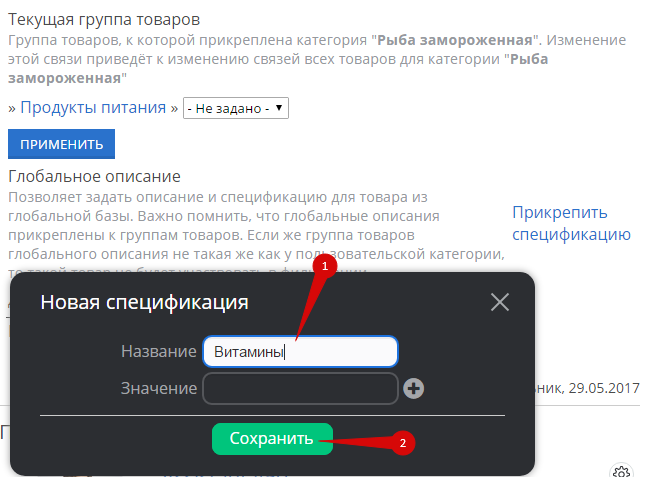660x477 pixels.
Task: Save the specification with Сохранить
Action: coord(272,439)
